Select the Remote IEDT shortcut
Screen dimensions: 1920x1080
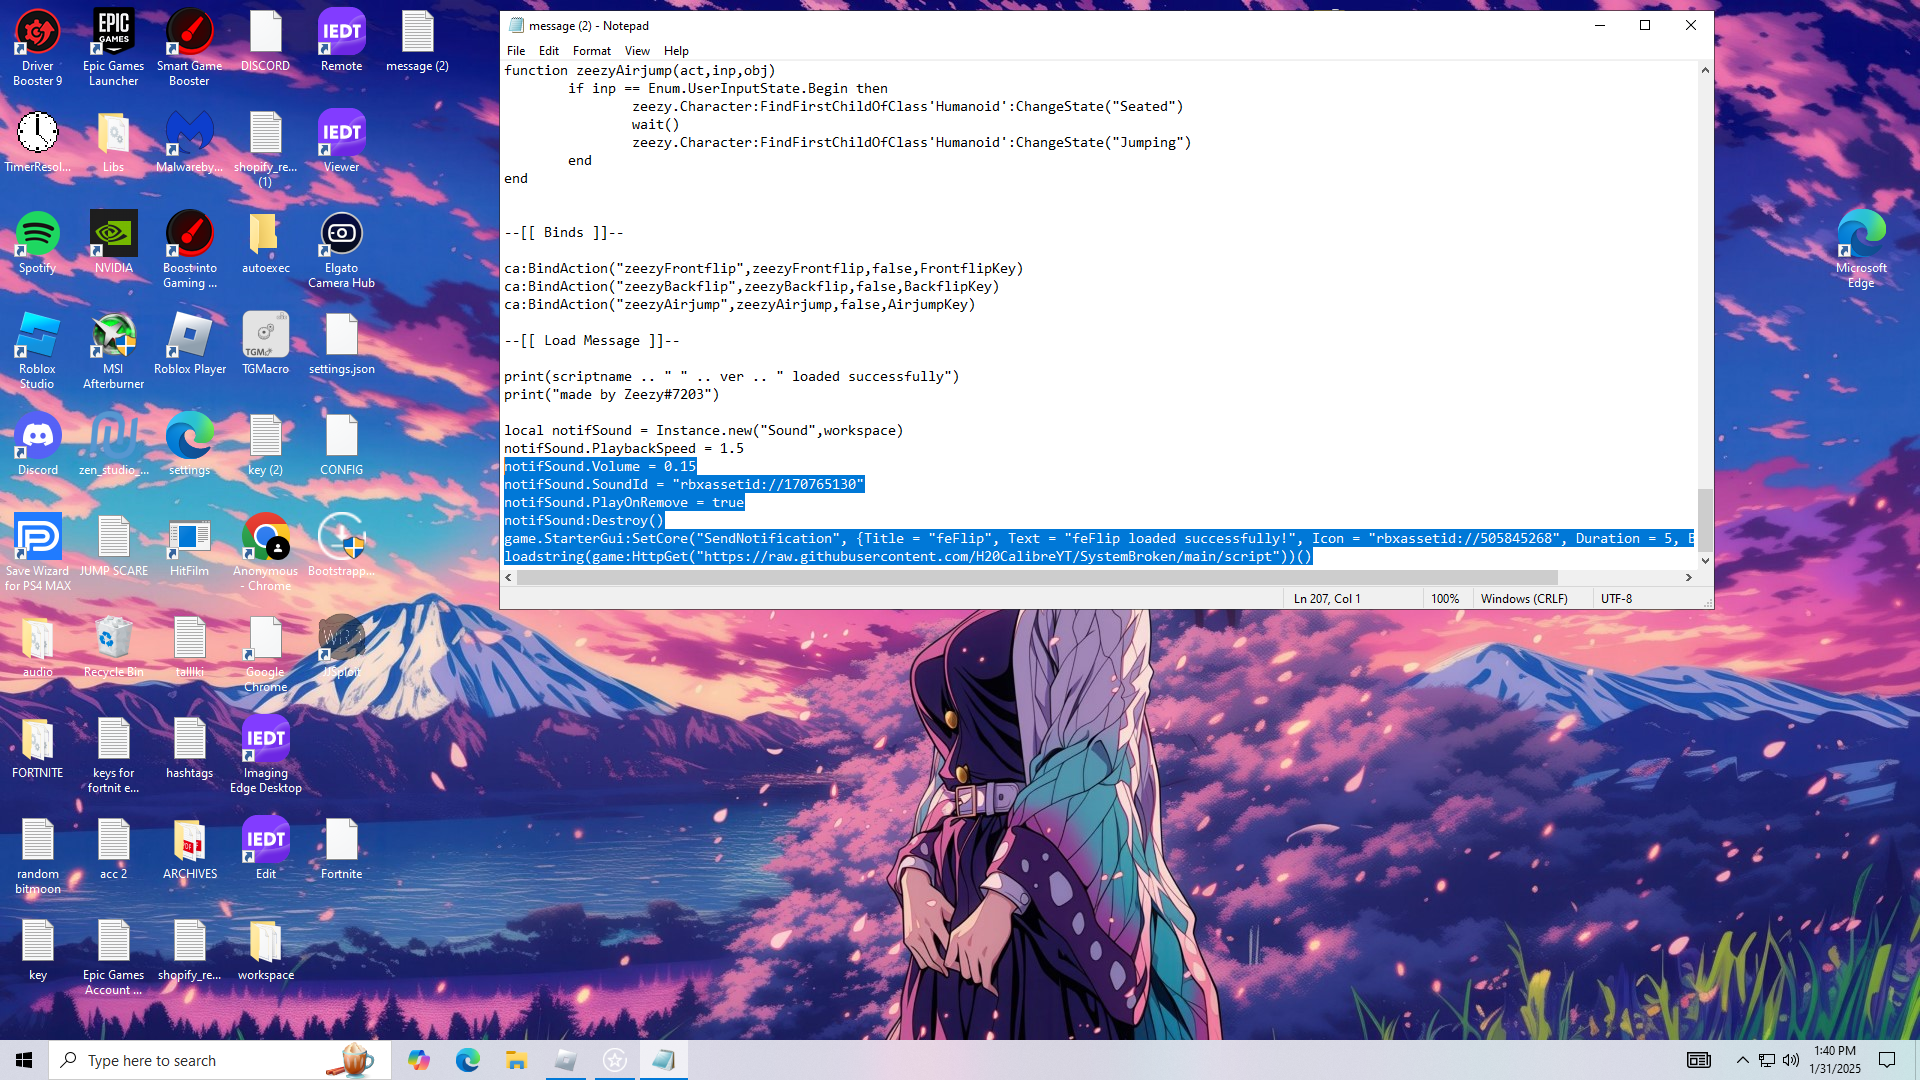pos(342,40)
